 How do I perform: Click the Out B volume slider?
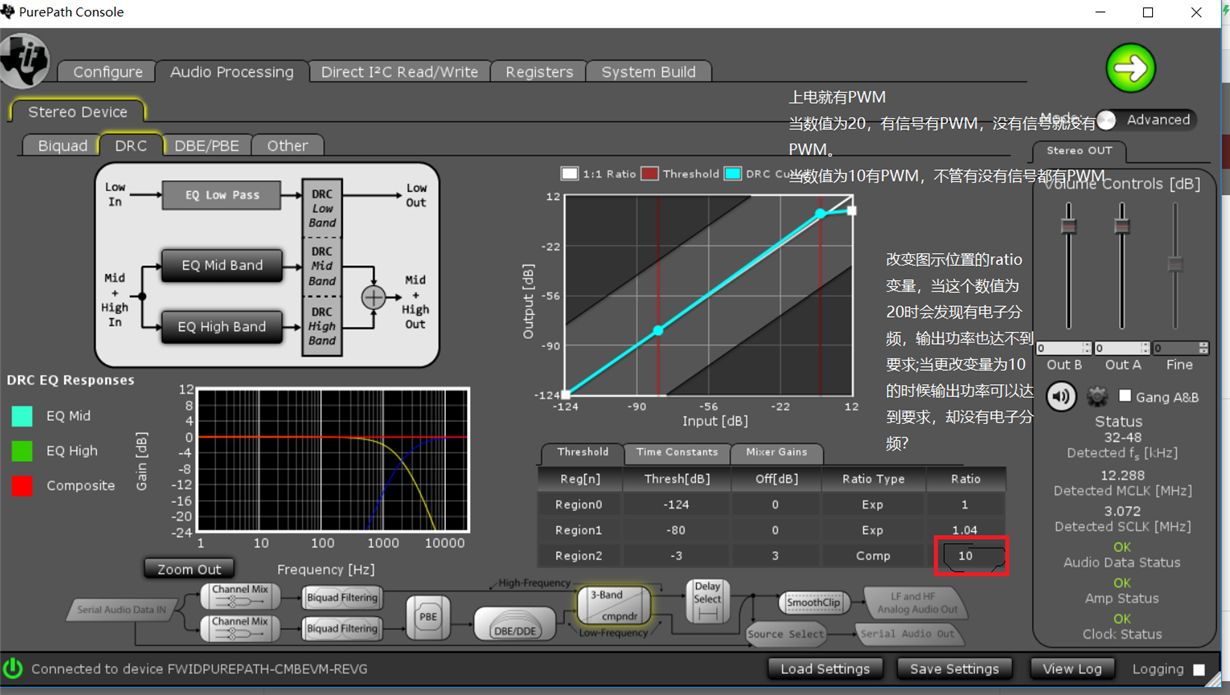click(1068, 226)
